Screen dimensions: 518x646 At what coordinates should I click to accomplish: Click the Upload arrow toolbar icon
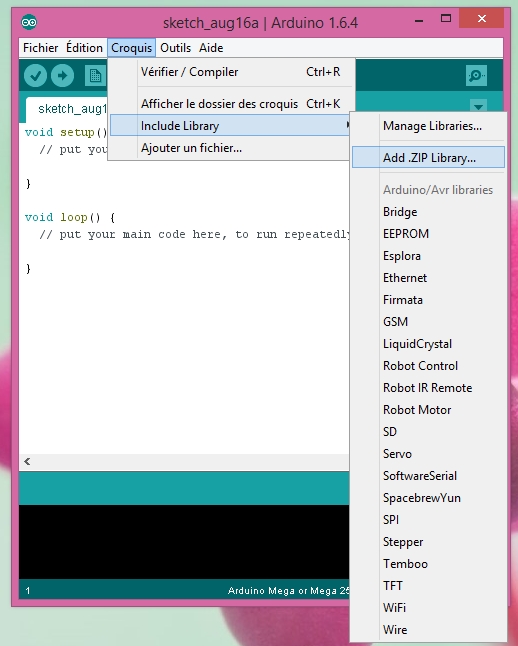(63, 76)
